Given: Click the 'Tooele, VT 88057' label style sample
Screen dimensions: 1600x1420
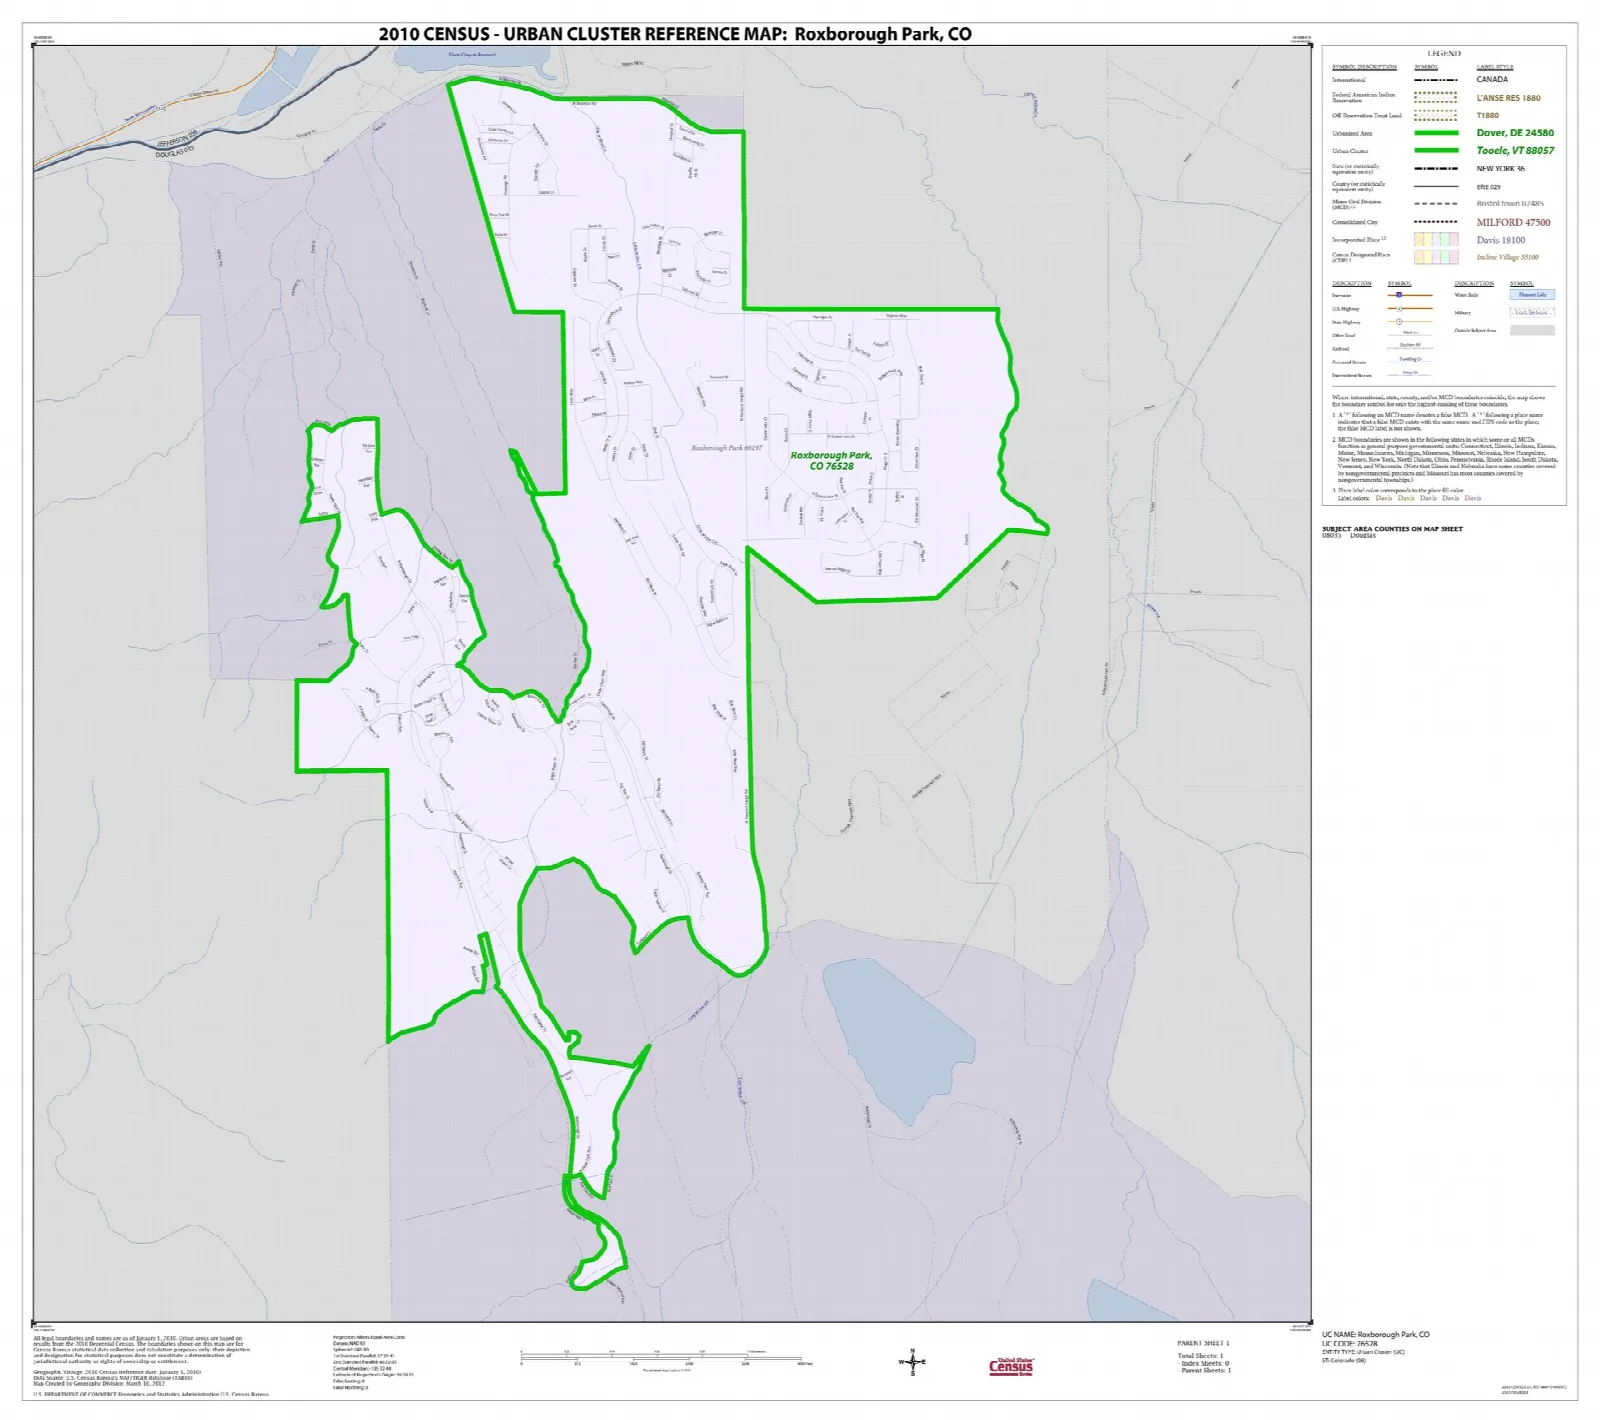Looking at the screenshot, I should (x=1515, y=151).
